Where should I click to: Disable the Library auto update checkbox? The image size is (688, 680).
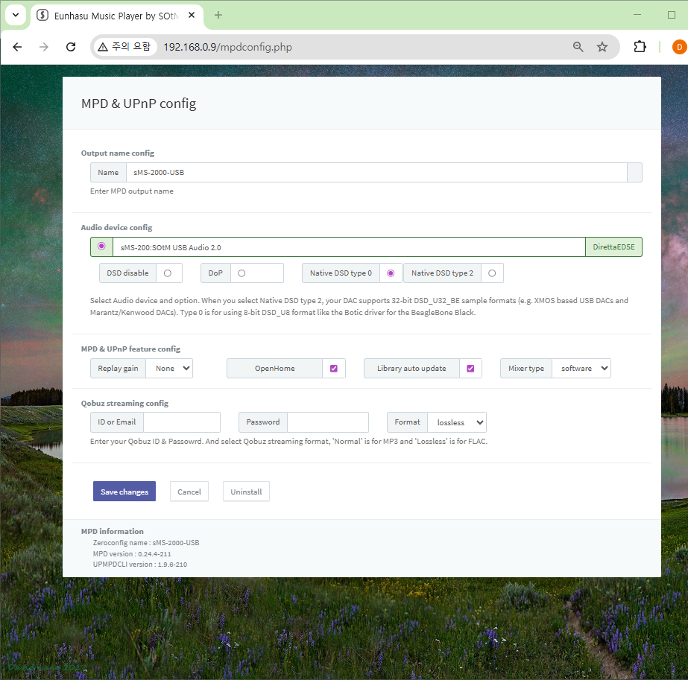click(x=469, y=368)
